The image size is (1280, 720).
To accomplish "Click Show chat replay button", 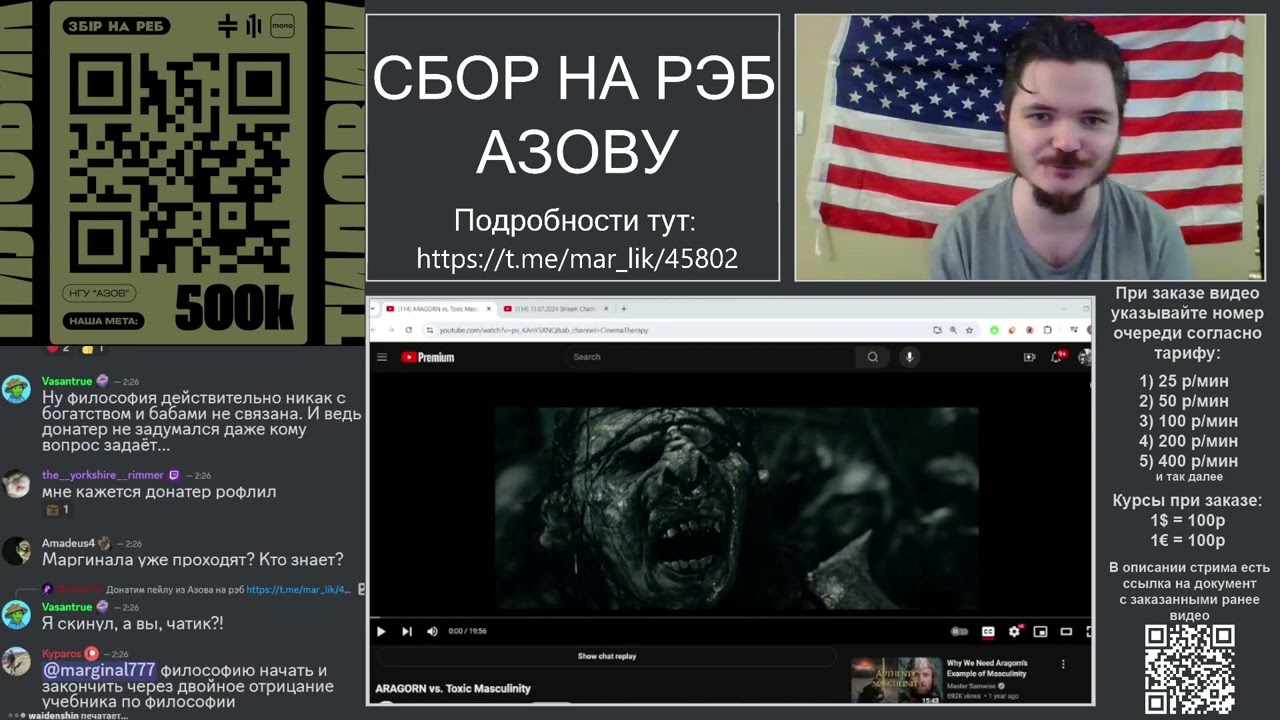I will click(607, 656).
